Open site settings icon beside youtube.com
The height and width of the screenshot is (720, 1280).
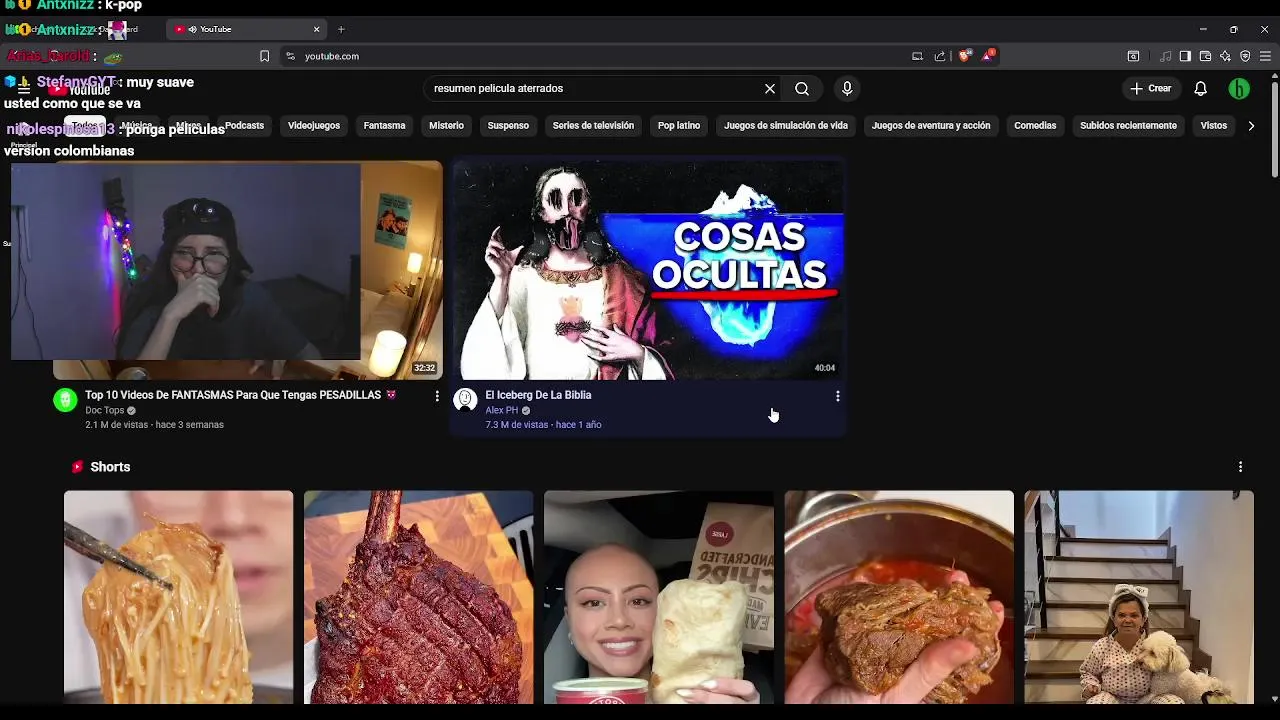(x=290, y=56)
